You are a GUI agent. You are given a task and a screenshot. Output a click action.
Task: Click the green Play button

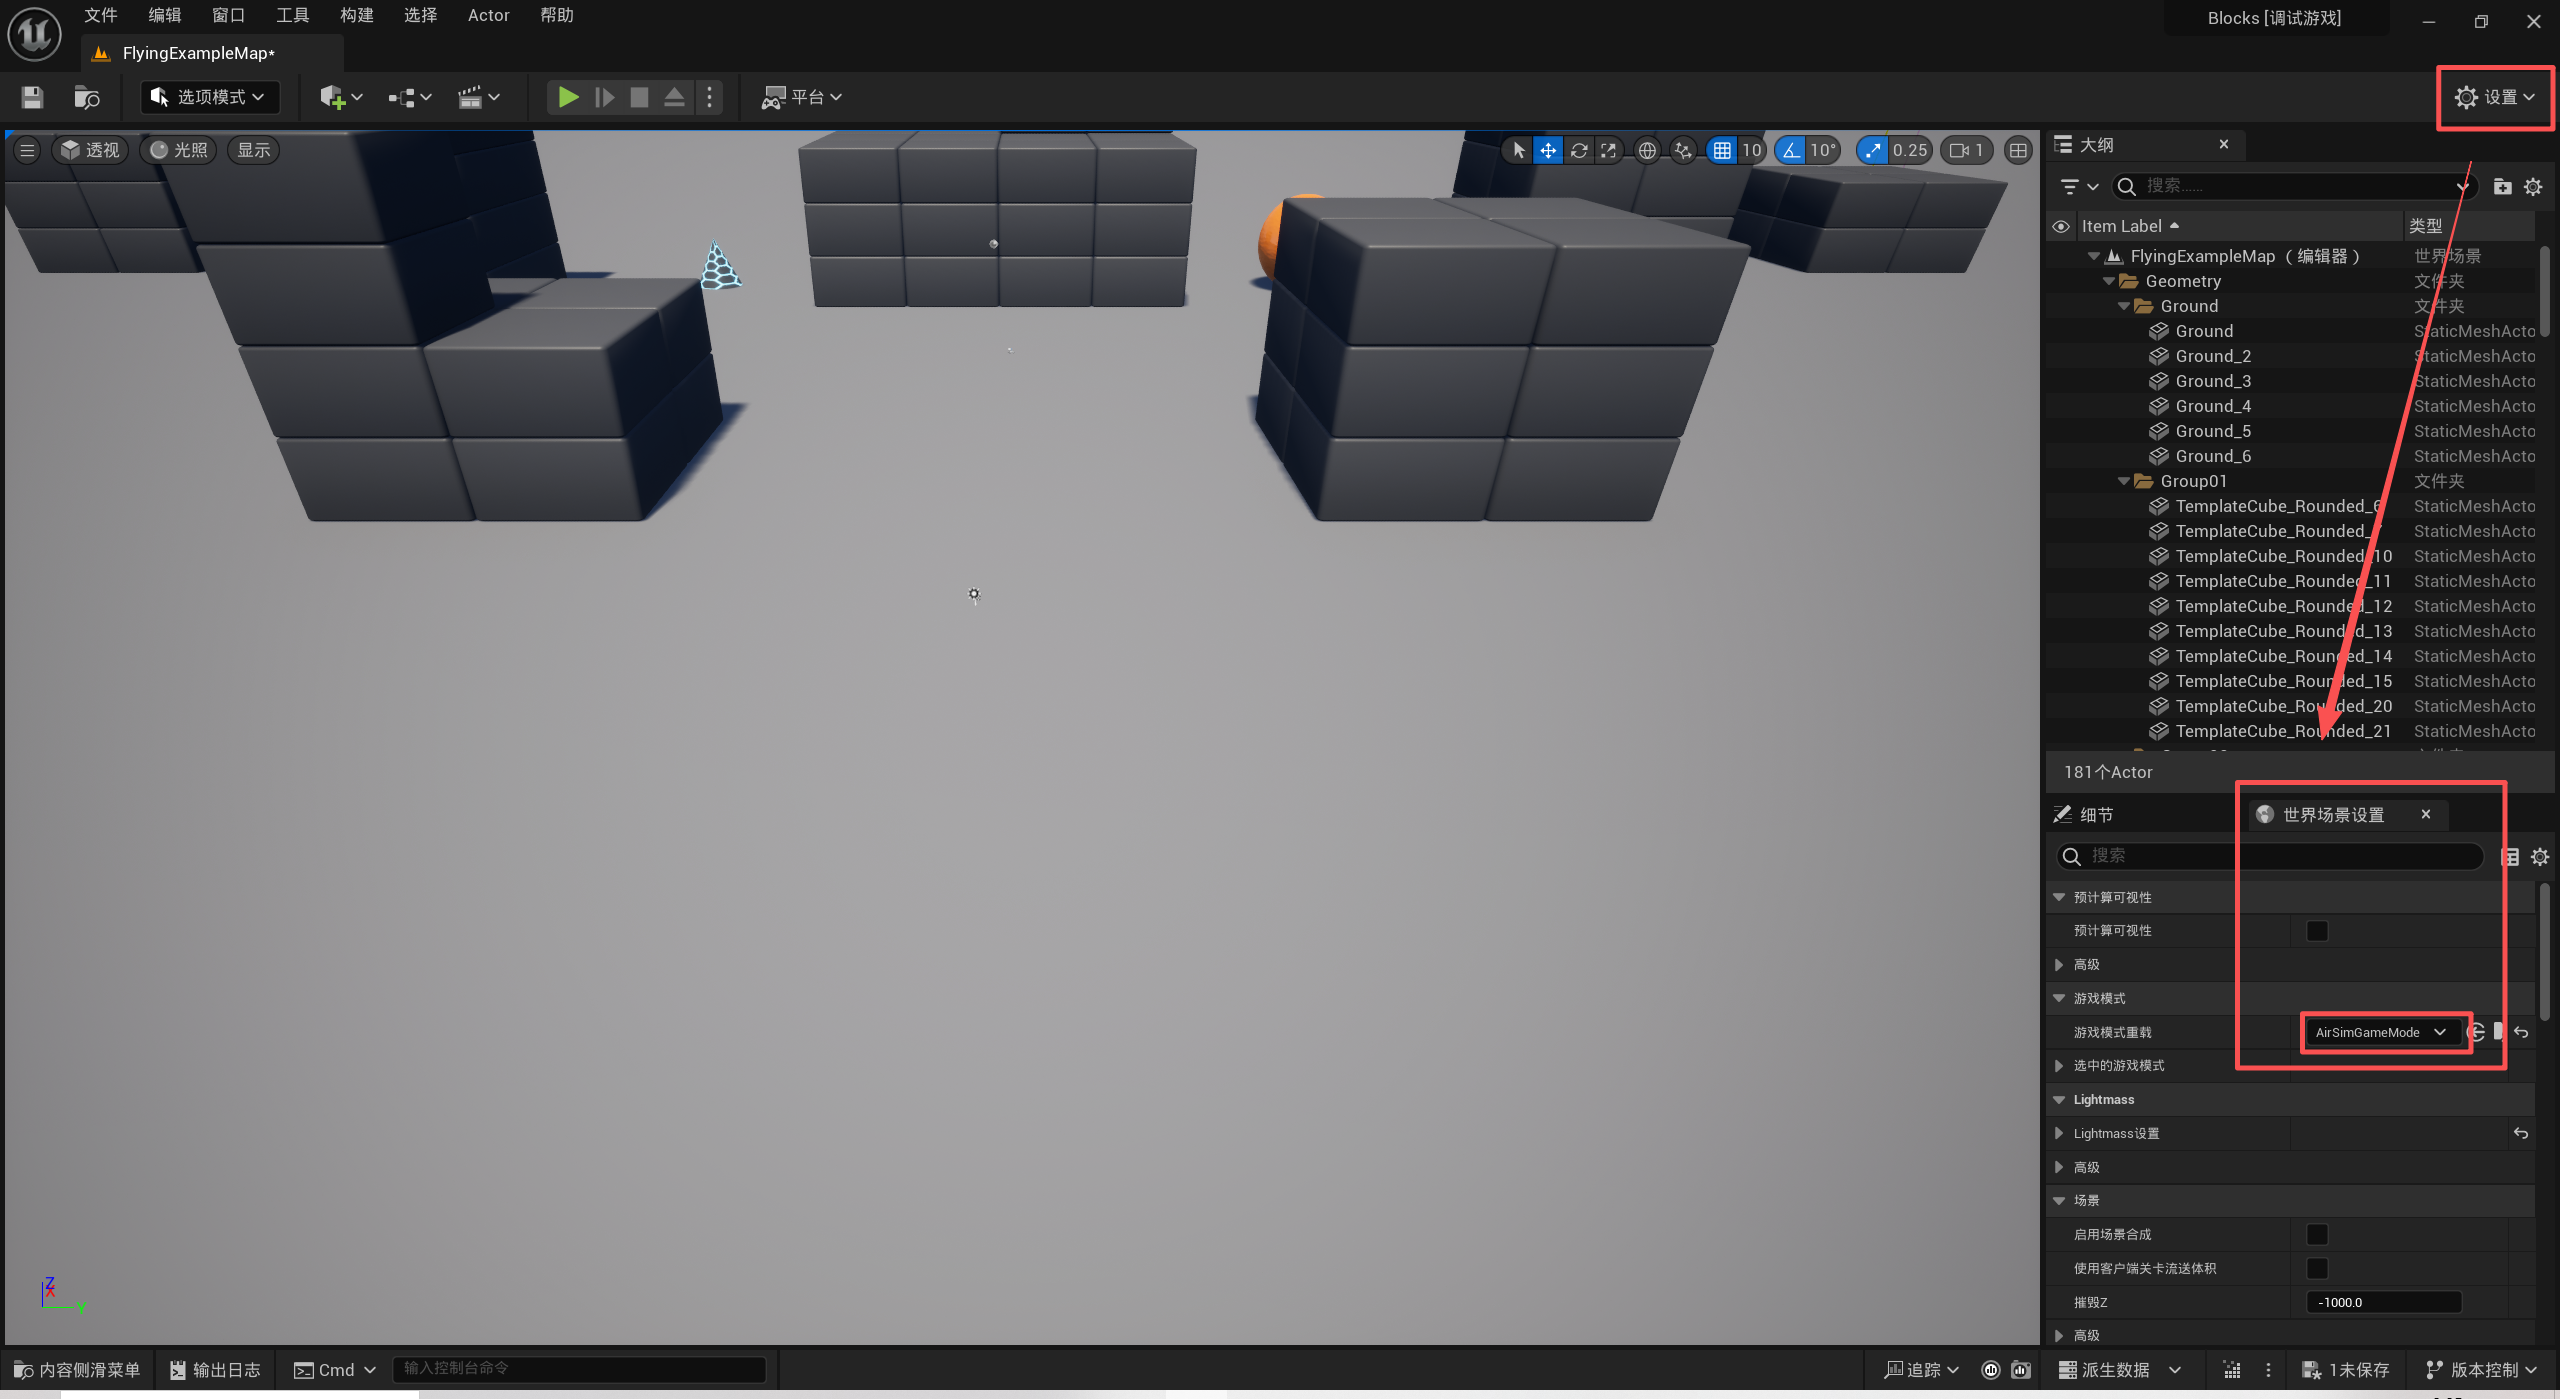pyautogui.click(x=568, y=97)
